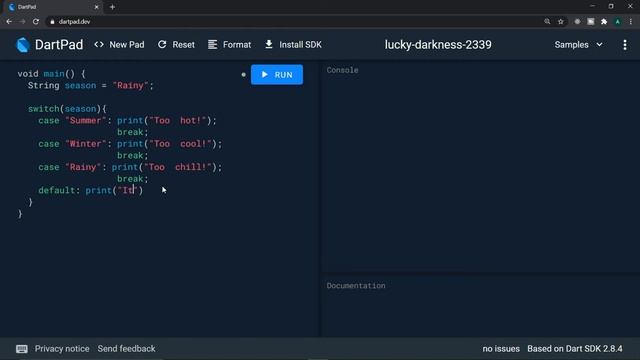Reset the pad code
This screenshot has height=360, width=640.
176,44
